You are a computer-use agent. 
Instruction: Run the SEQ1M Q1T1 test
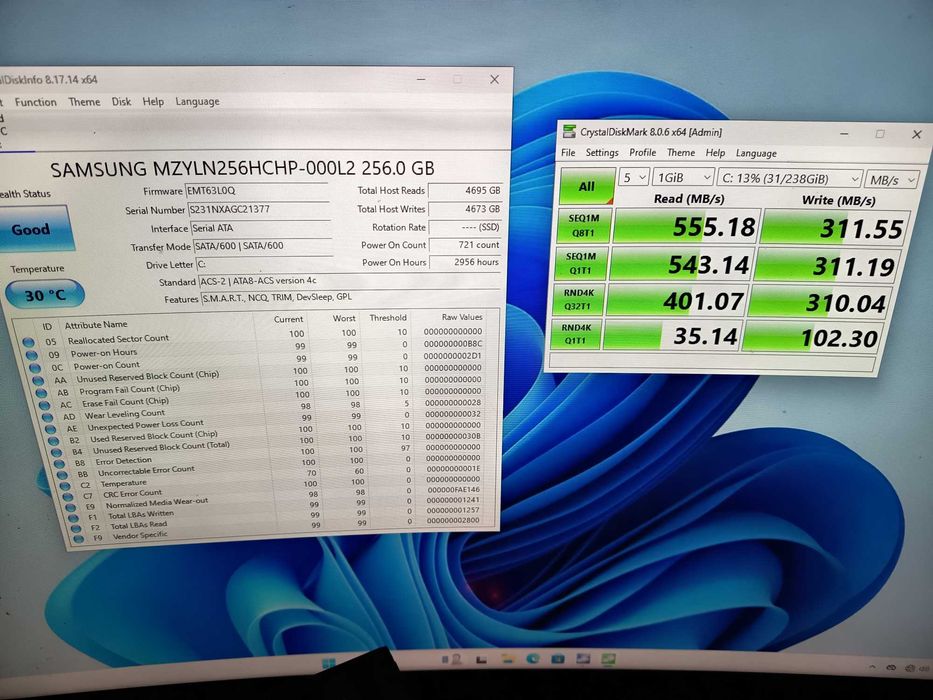579,263
